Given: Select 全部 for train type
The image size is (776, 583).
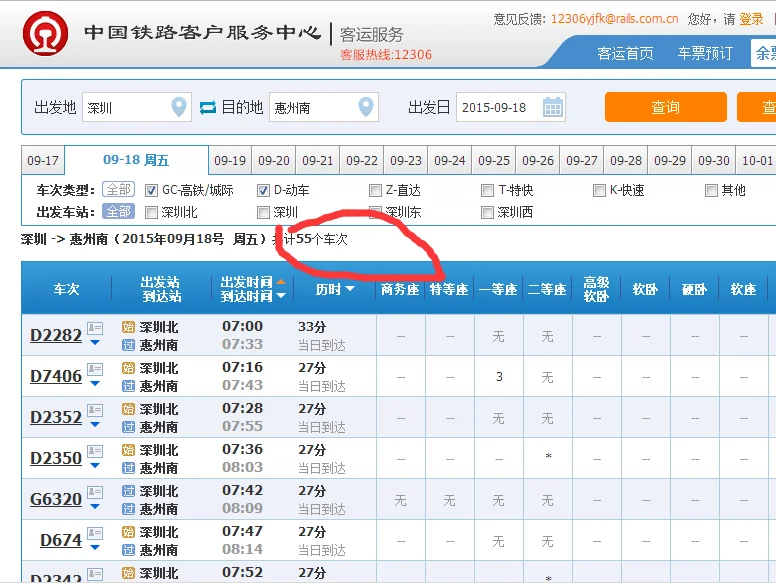Looking at the screenshot, I should tap(119, 190).
